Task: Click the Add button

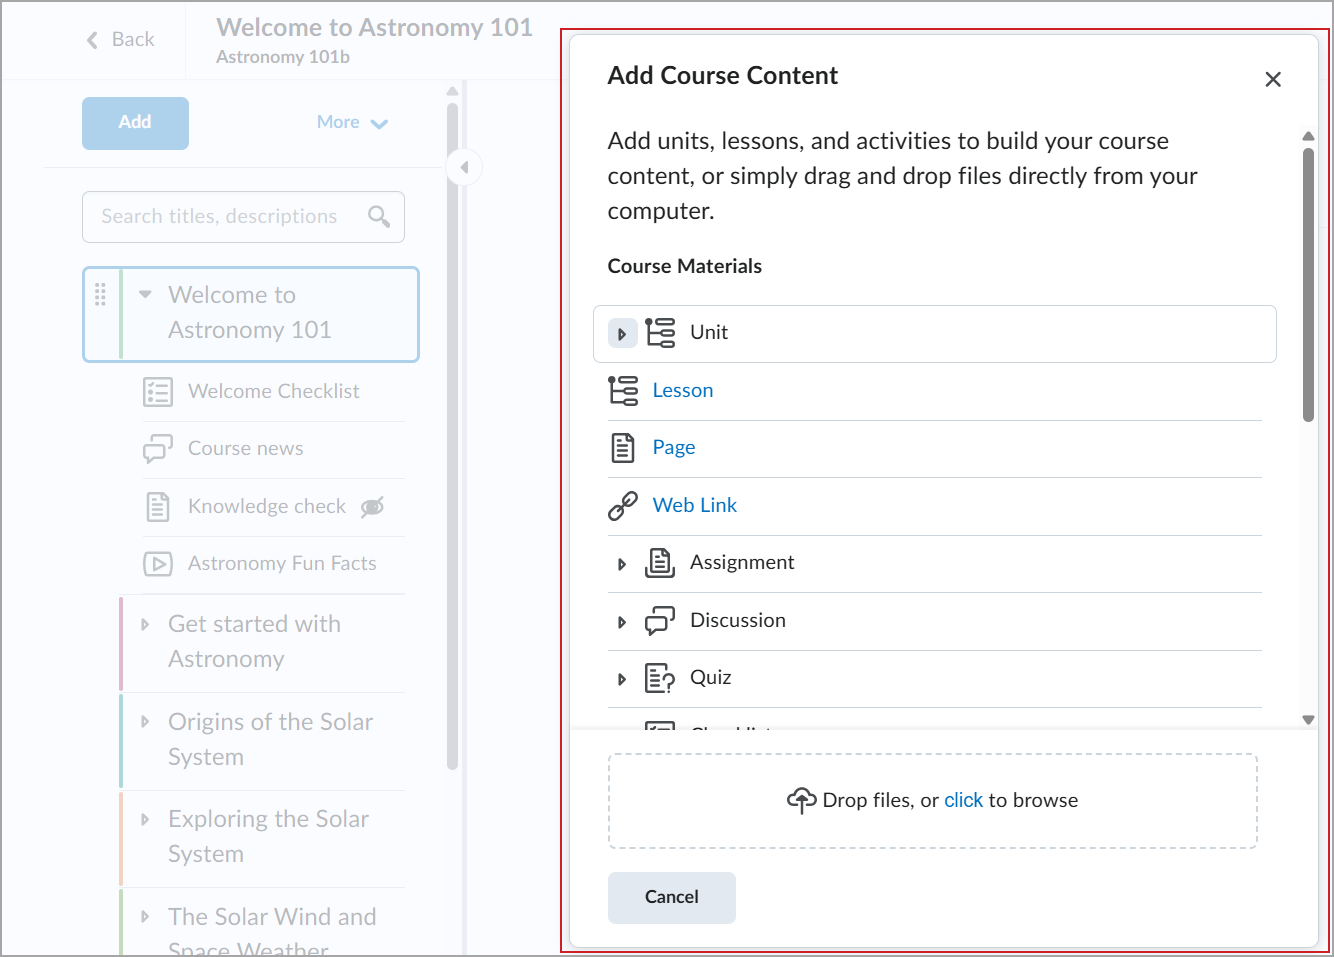Action: point(135,123)
